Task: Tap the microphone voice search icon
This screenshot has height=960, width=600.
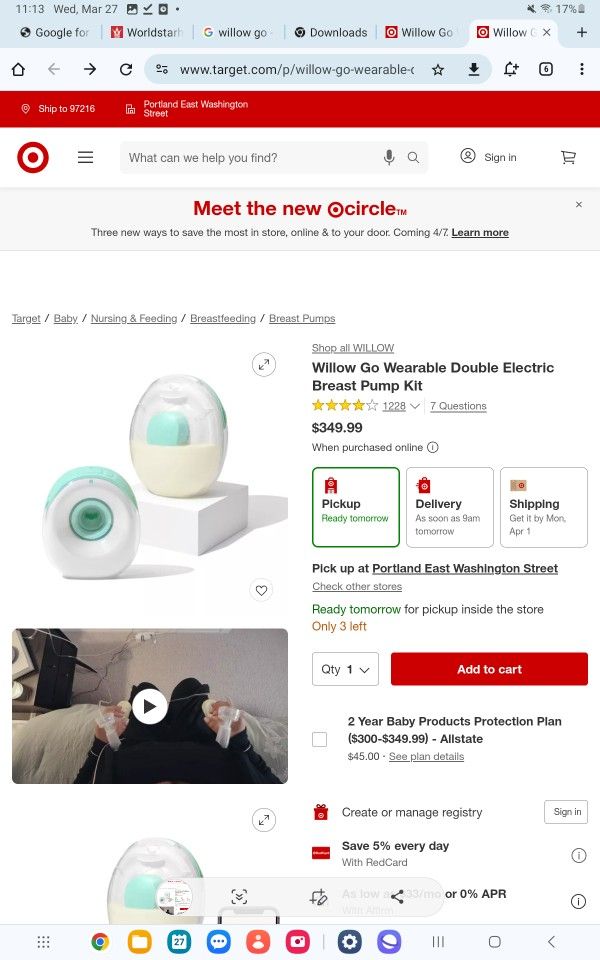Action: click(x=389, y=157)
